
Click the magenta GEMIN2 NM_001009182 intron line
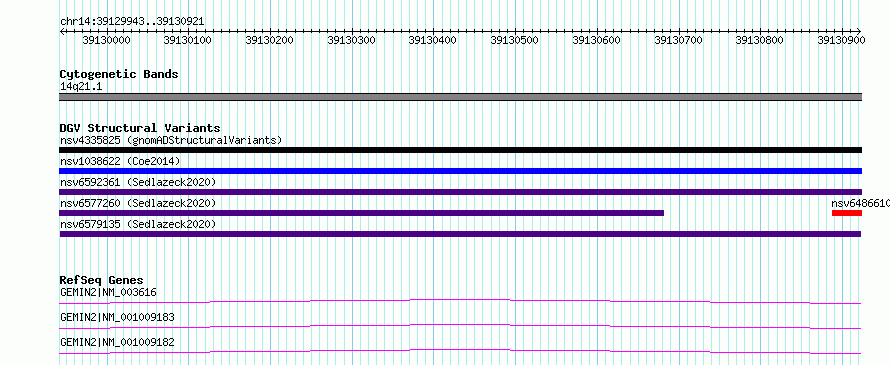click(x=460, y=351)
